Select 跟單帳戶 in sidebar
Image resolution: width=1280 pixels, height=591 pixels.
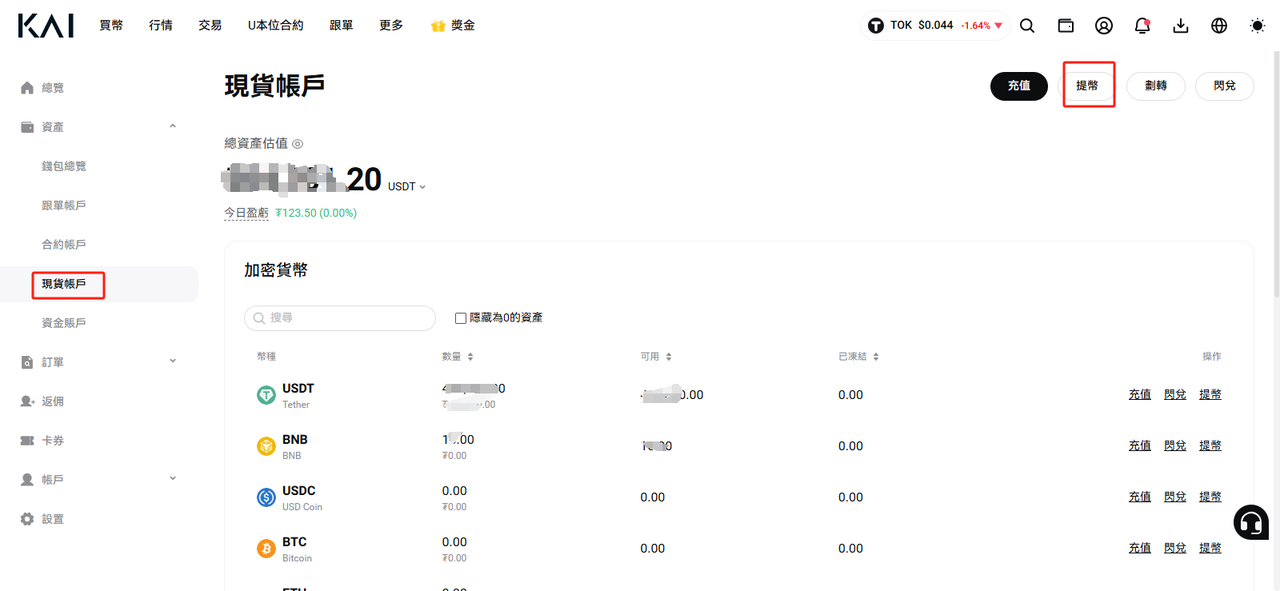tap(64, 205)
